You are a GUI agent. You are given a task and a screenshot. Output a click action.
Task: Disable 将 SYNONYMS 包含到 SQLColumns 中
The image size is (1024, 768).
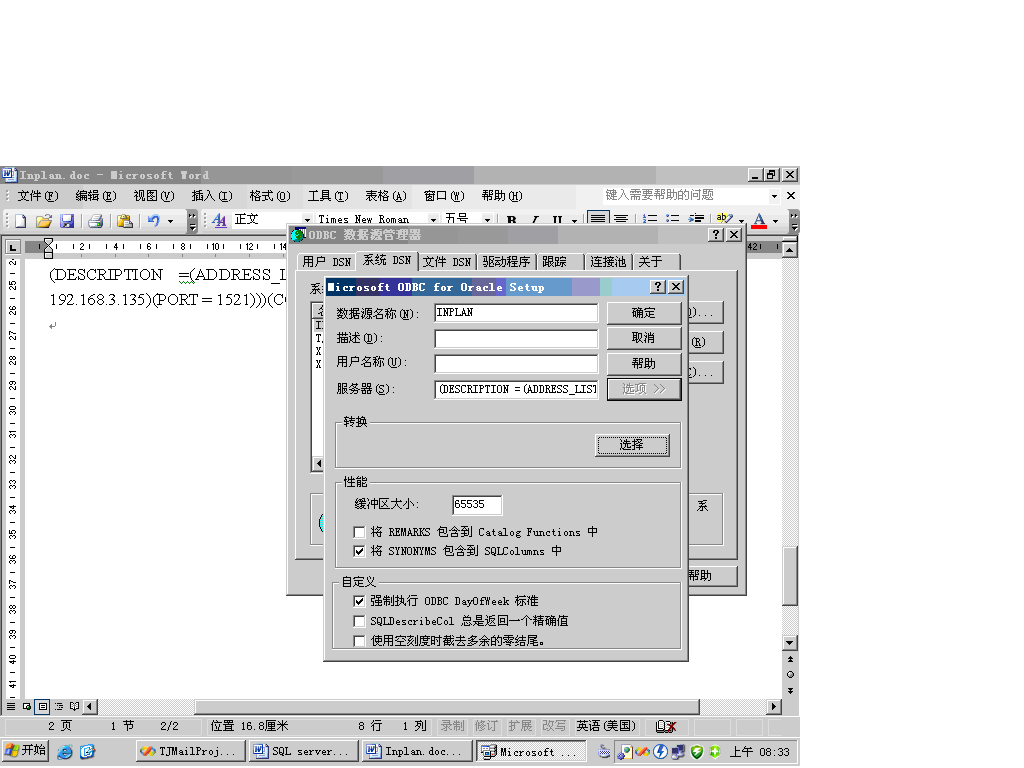tap(359, 551)
